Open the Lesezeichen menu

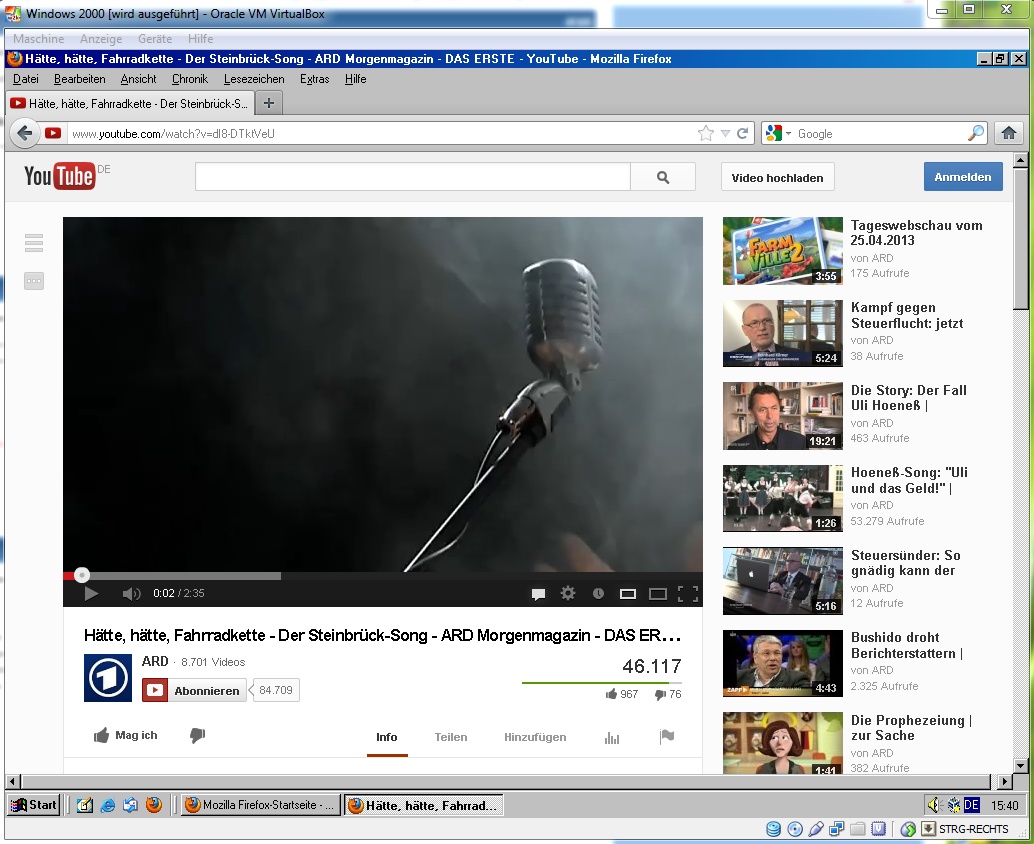[x=254, y=79]
